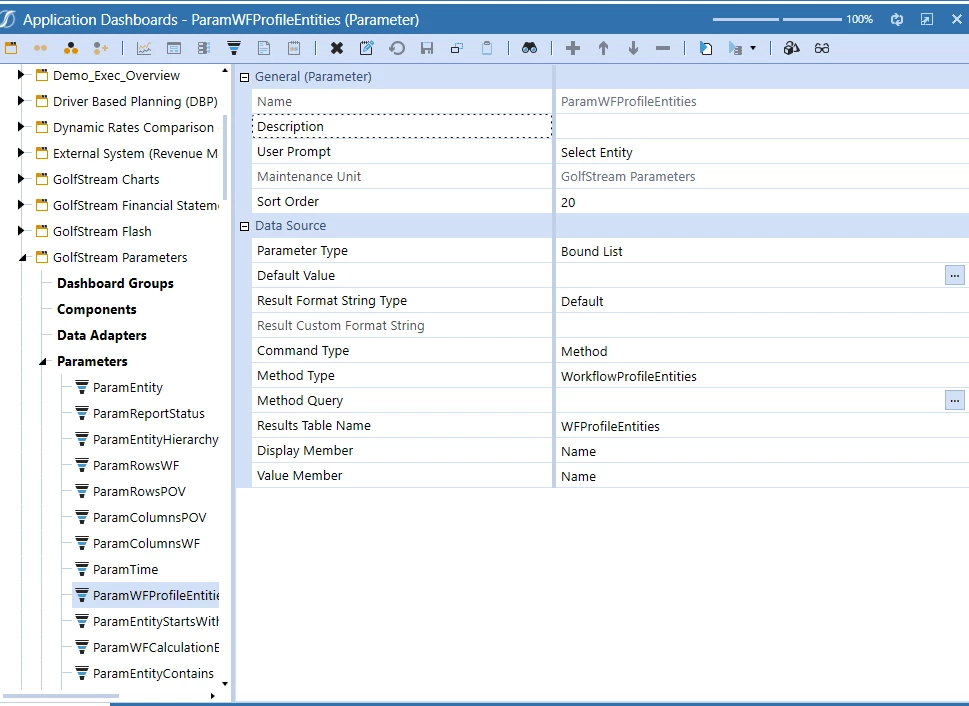Viewport: 969px width, 706px height.
Task: Click the Sort Order value field
Action: tap(762, 202)
